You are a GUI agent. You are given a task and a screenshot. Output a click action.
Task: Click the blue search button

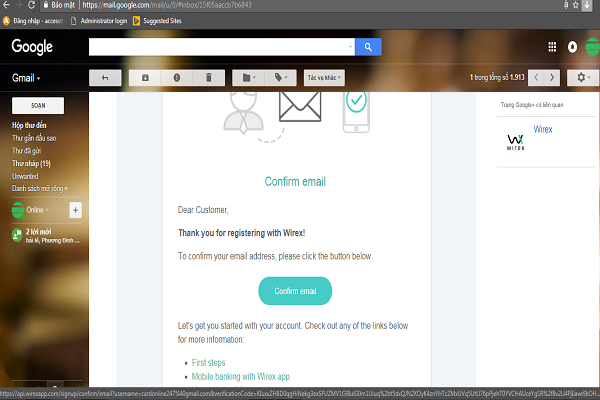point(368,47)
